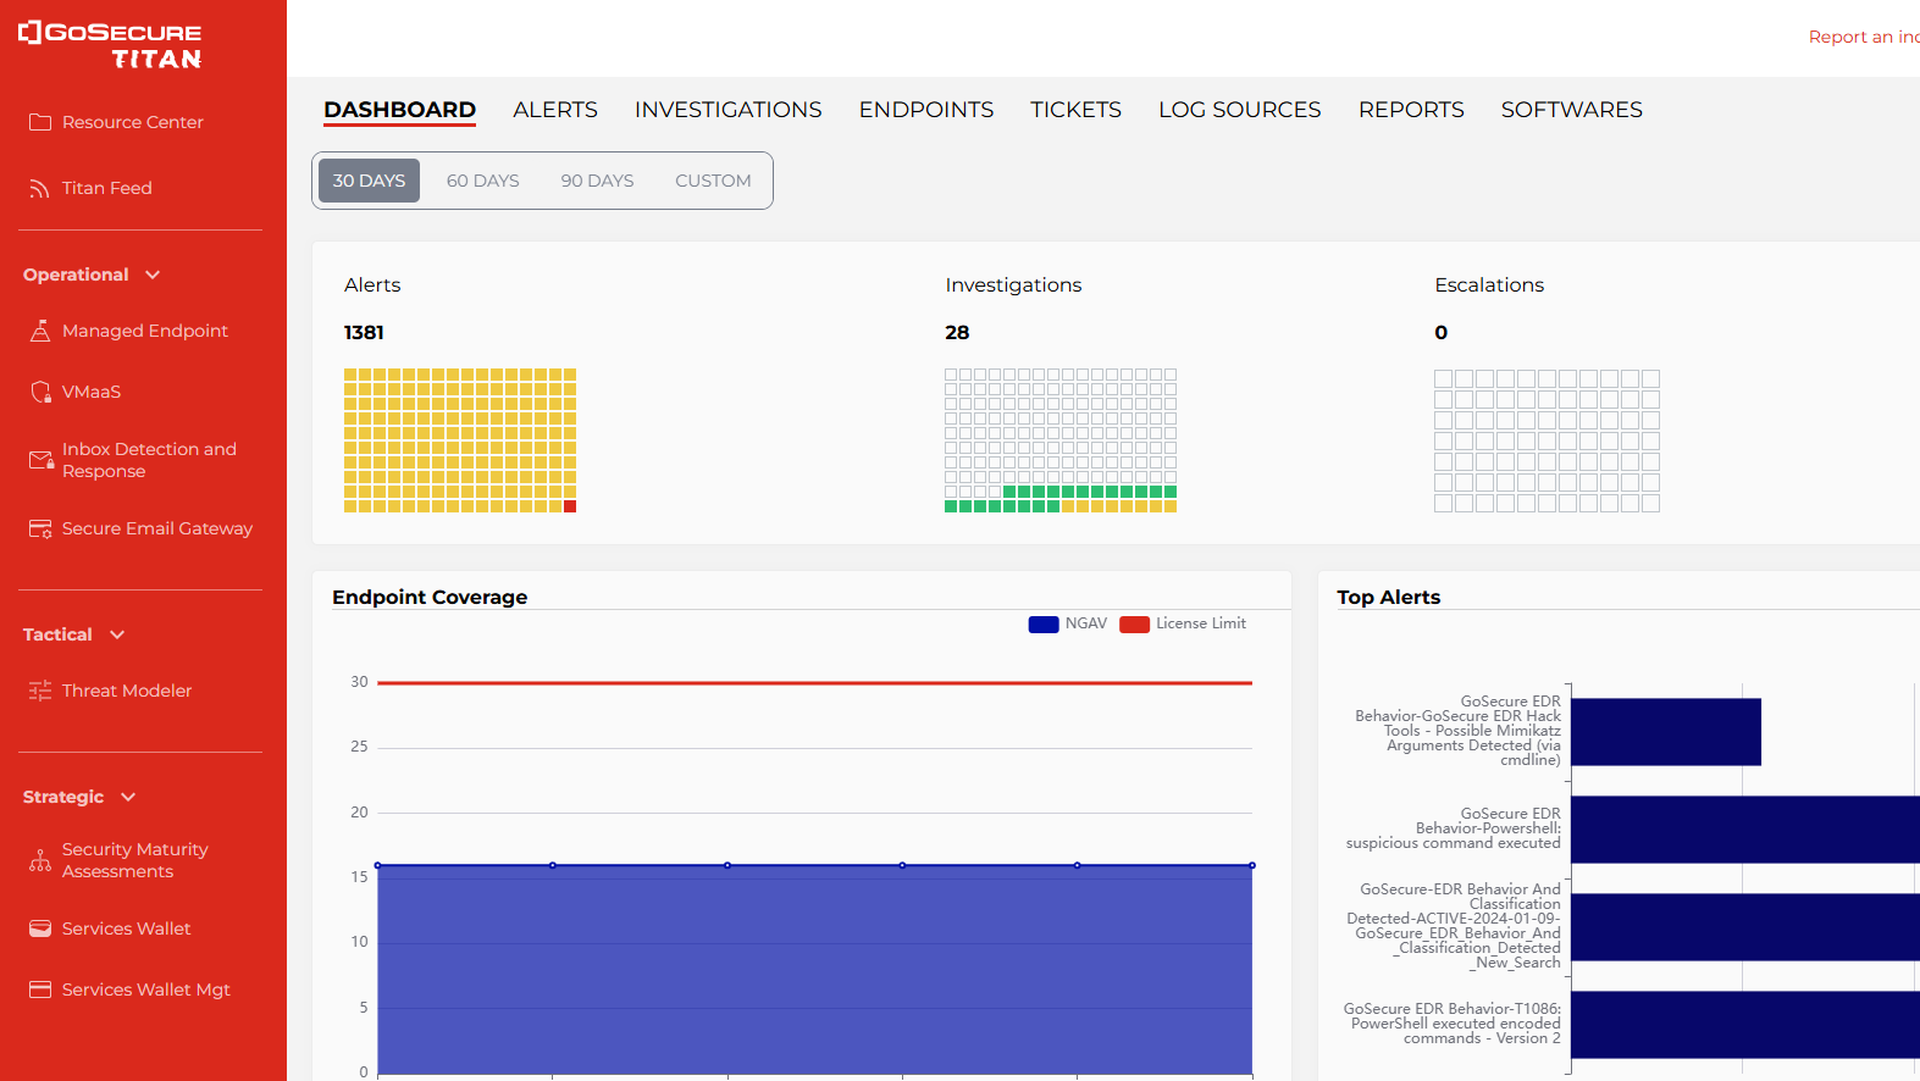Image resolution: width=1920 pixels, height=1081 pixels.
Task: Open Security Maturity Assessments
Action: (x=135, y=860)
